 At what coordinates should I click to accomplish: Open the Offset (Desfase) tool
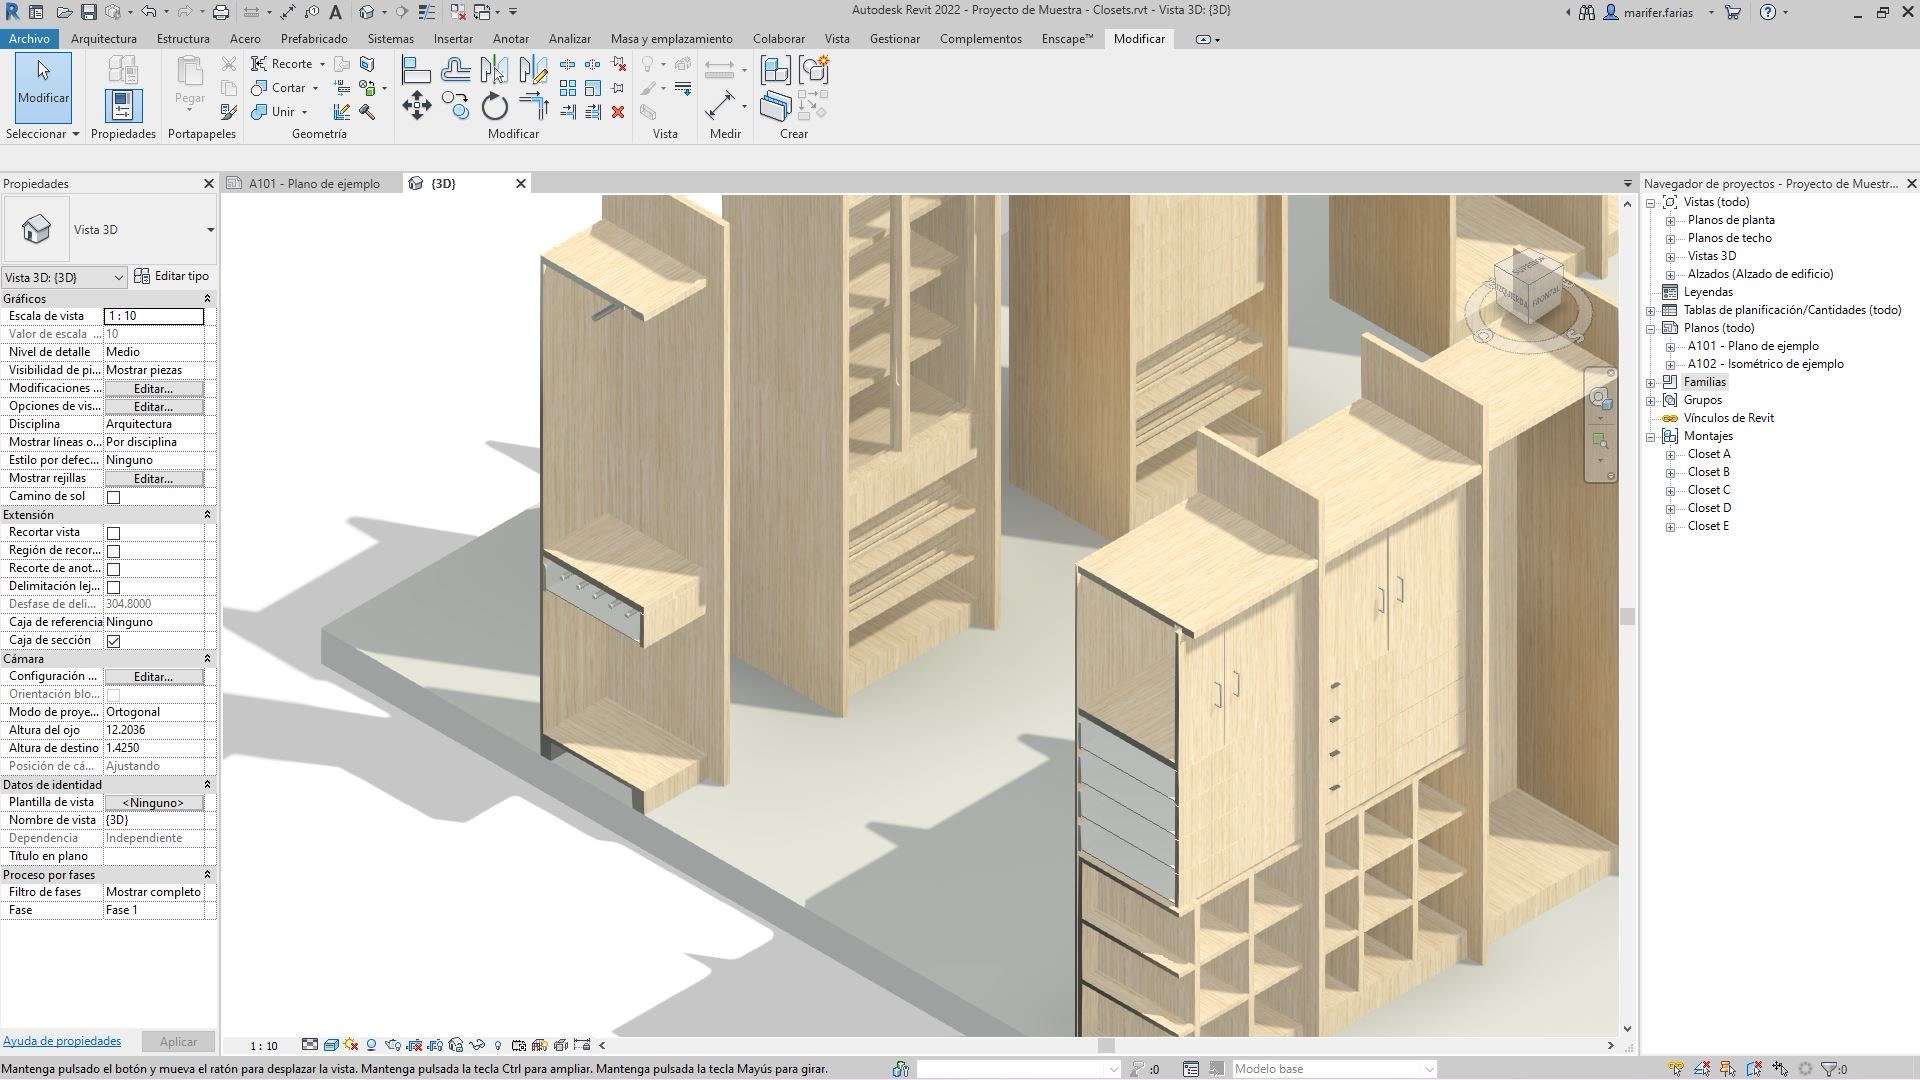point(455,70)
